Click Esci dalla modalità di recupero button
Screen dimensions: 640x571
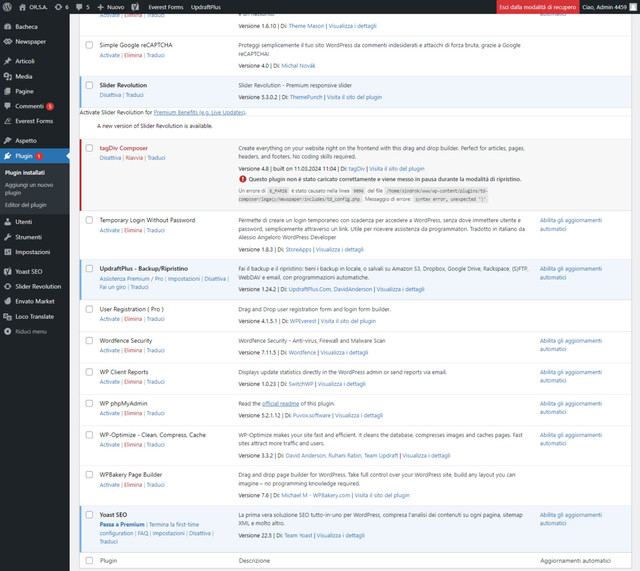[x=538, y=7]
